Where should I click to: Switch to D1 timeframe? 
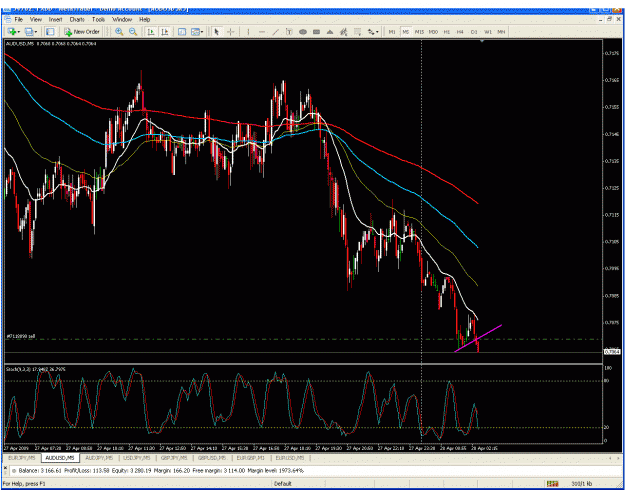(474, 32)
